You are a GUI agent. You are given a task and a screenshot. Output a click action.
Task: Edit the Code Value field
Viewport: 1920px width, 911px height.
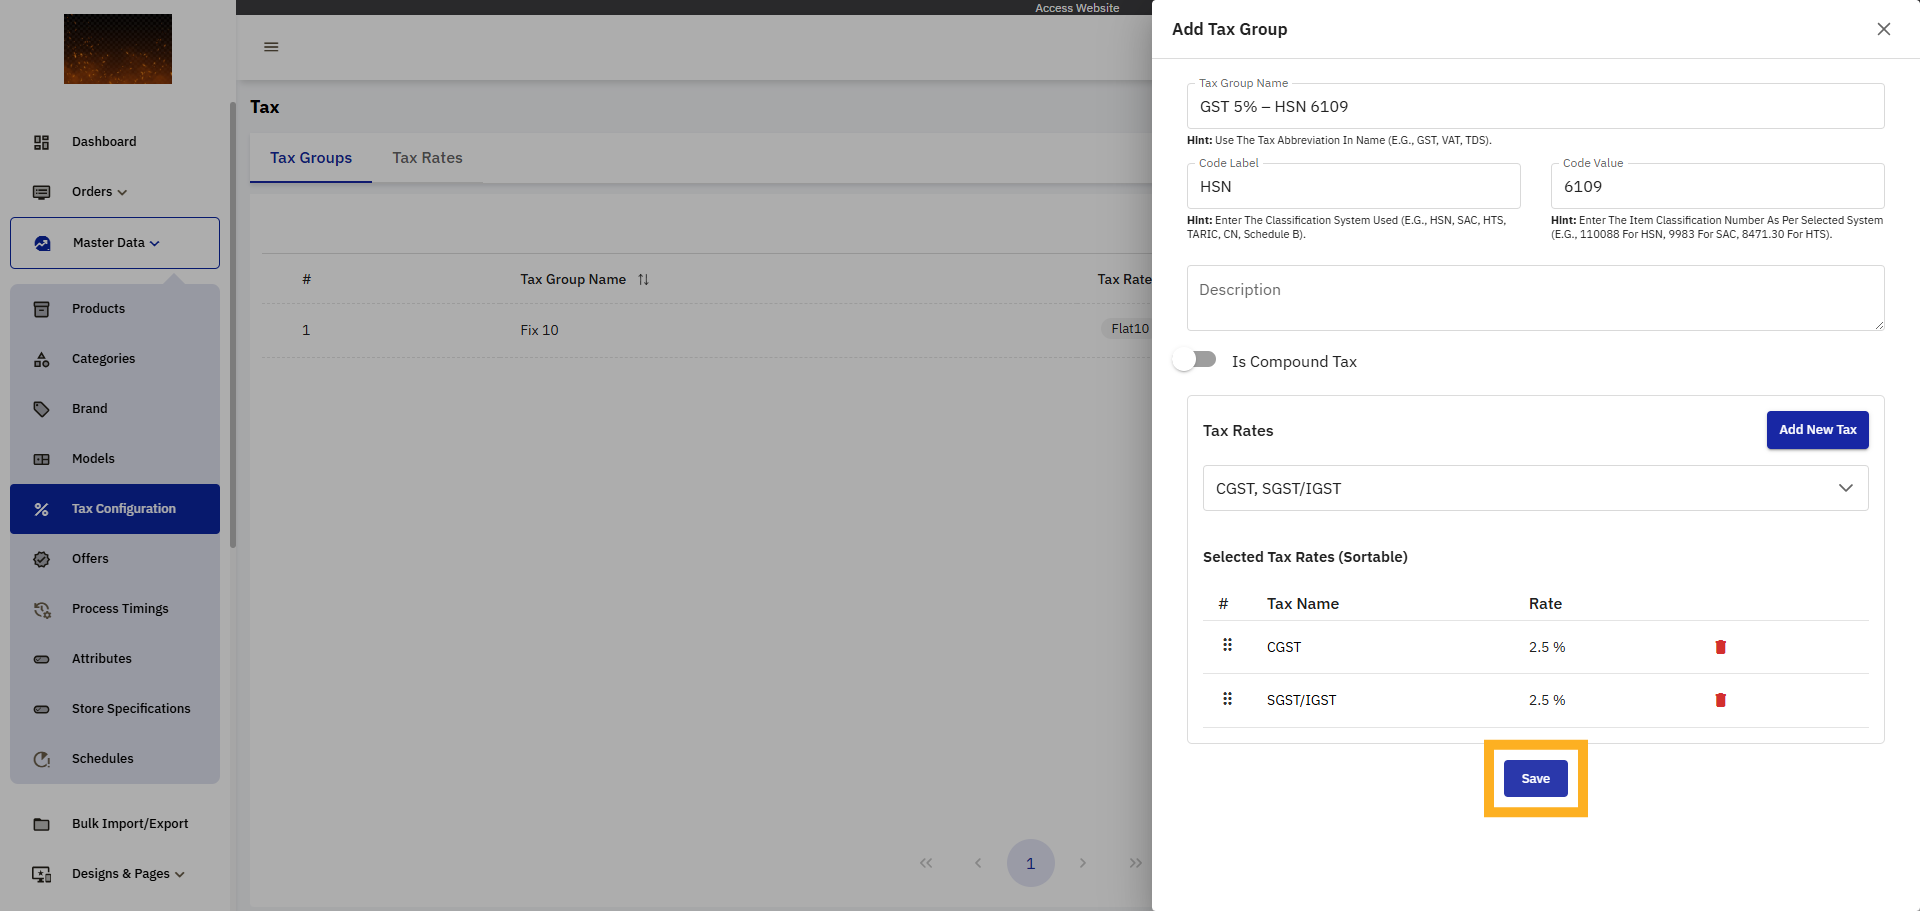[1716, 187]
